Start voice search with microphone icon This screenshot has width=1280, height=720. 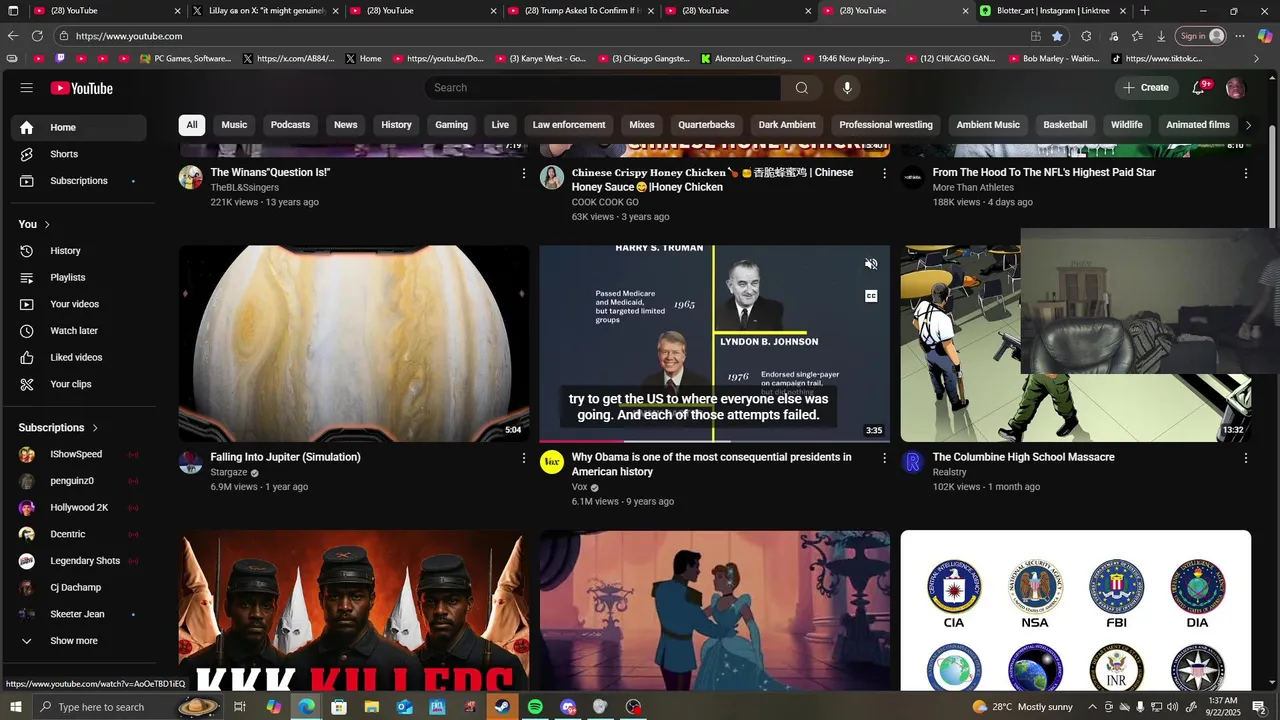[x=847, y=88]
